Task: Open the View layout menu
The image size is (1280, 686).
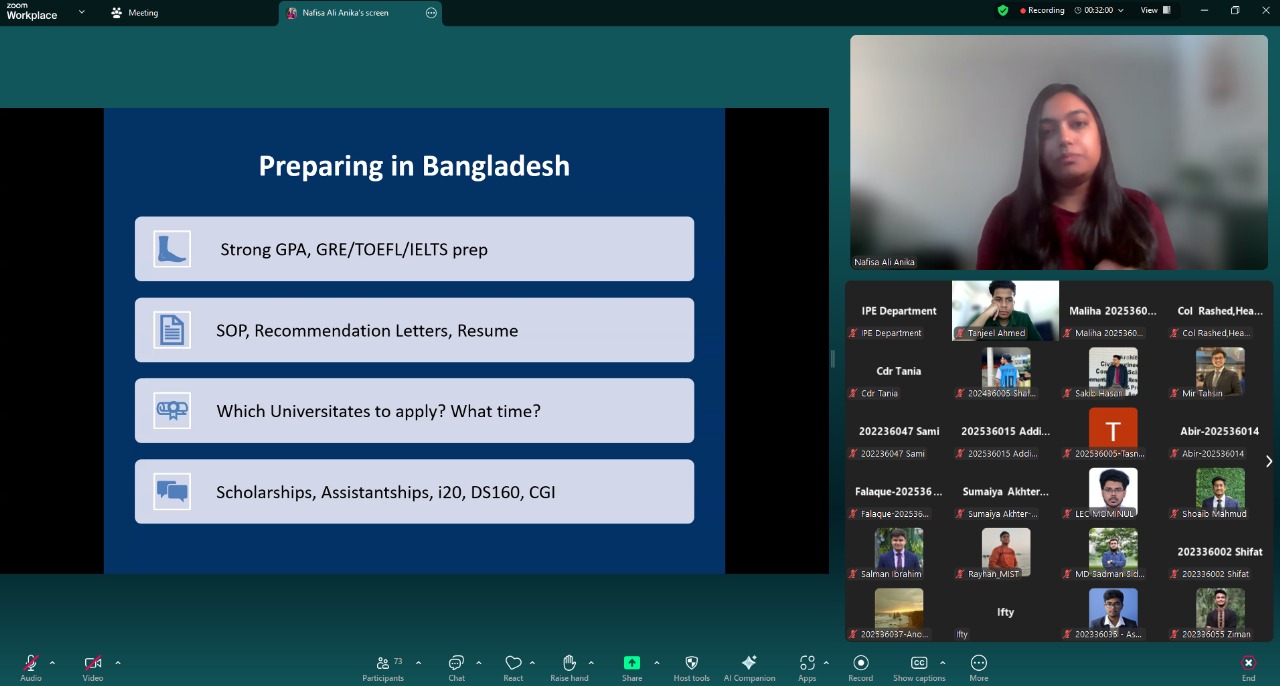Action: coord(1155,10)
